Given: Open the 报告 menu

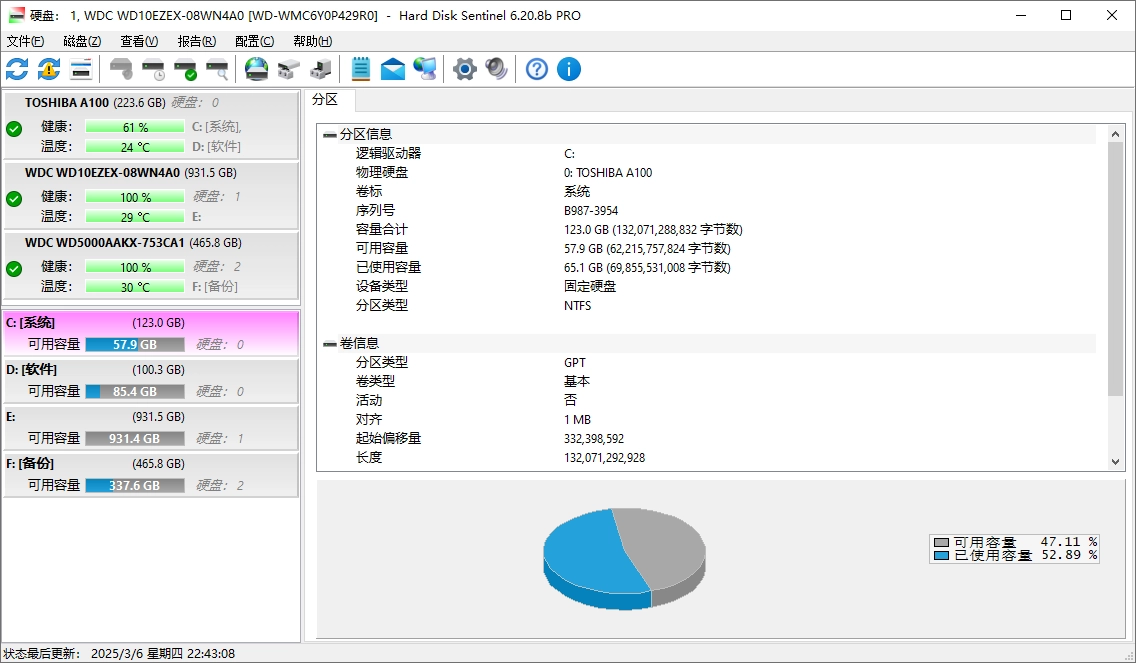Looking at the screenshot, I should click(x=196, y=41).
